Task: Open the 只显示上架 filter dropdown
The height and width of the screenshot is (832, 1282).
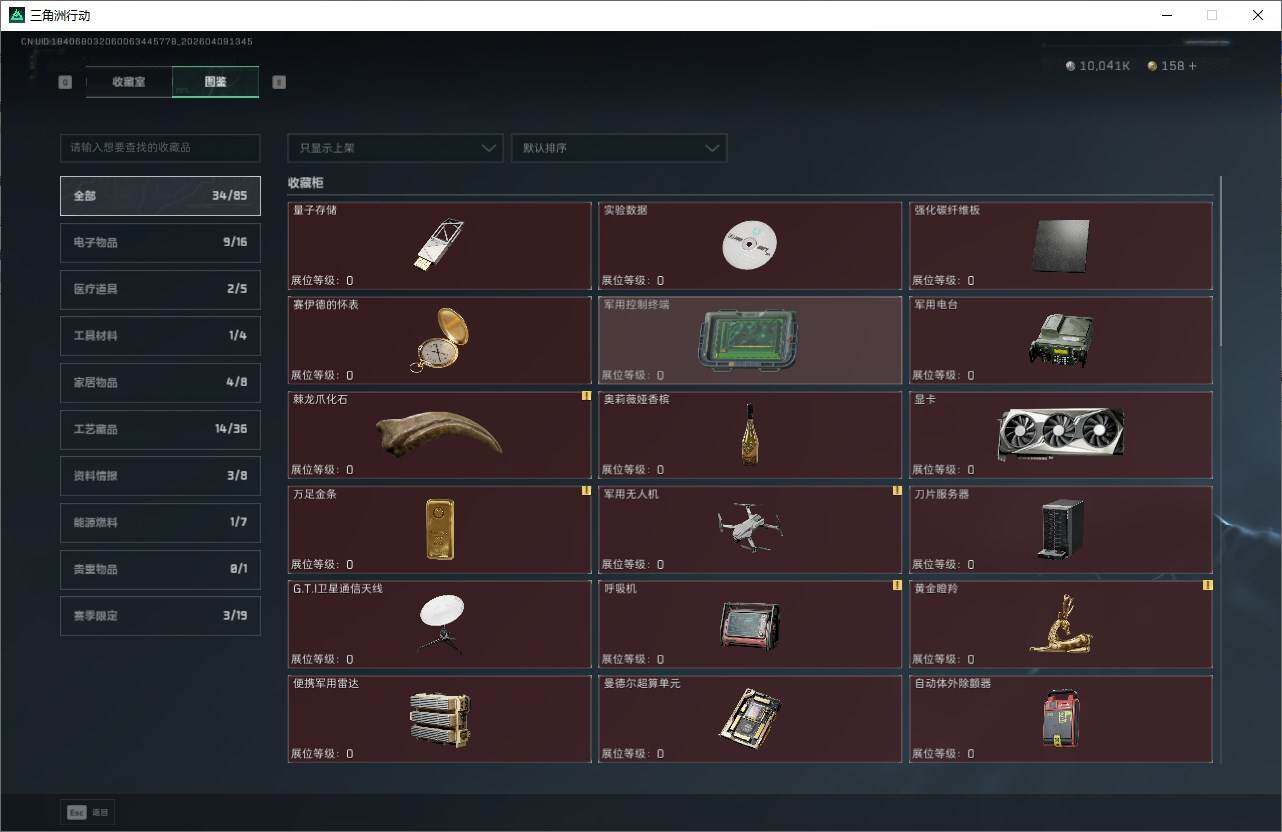Action: coord(395,148)
